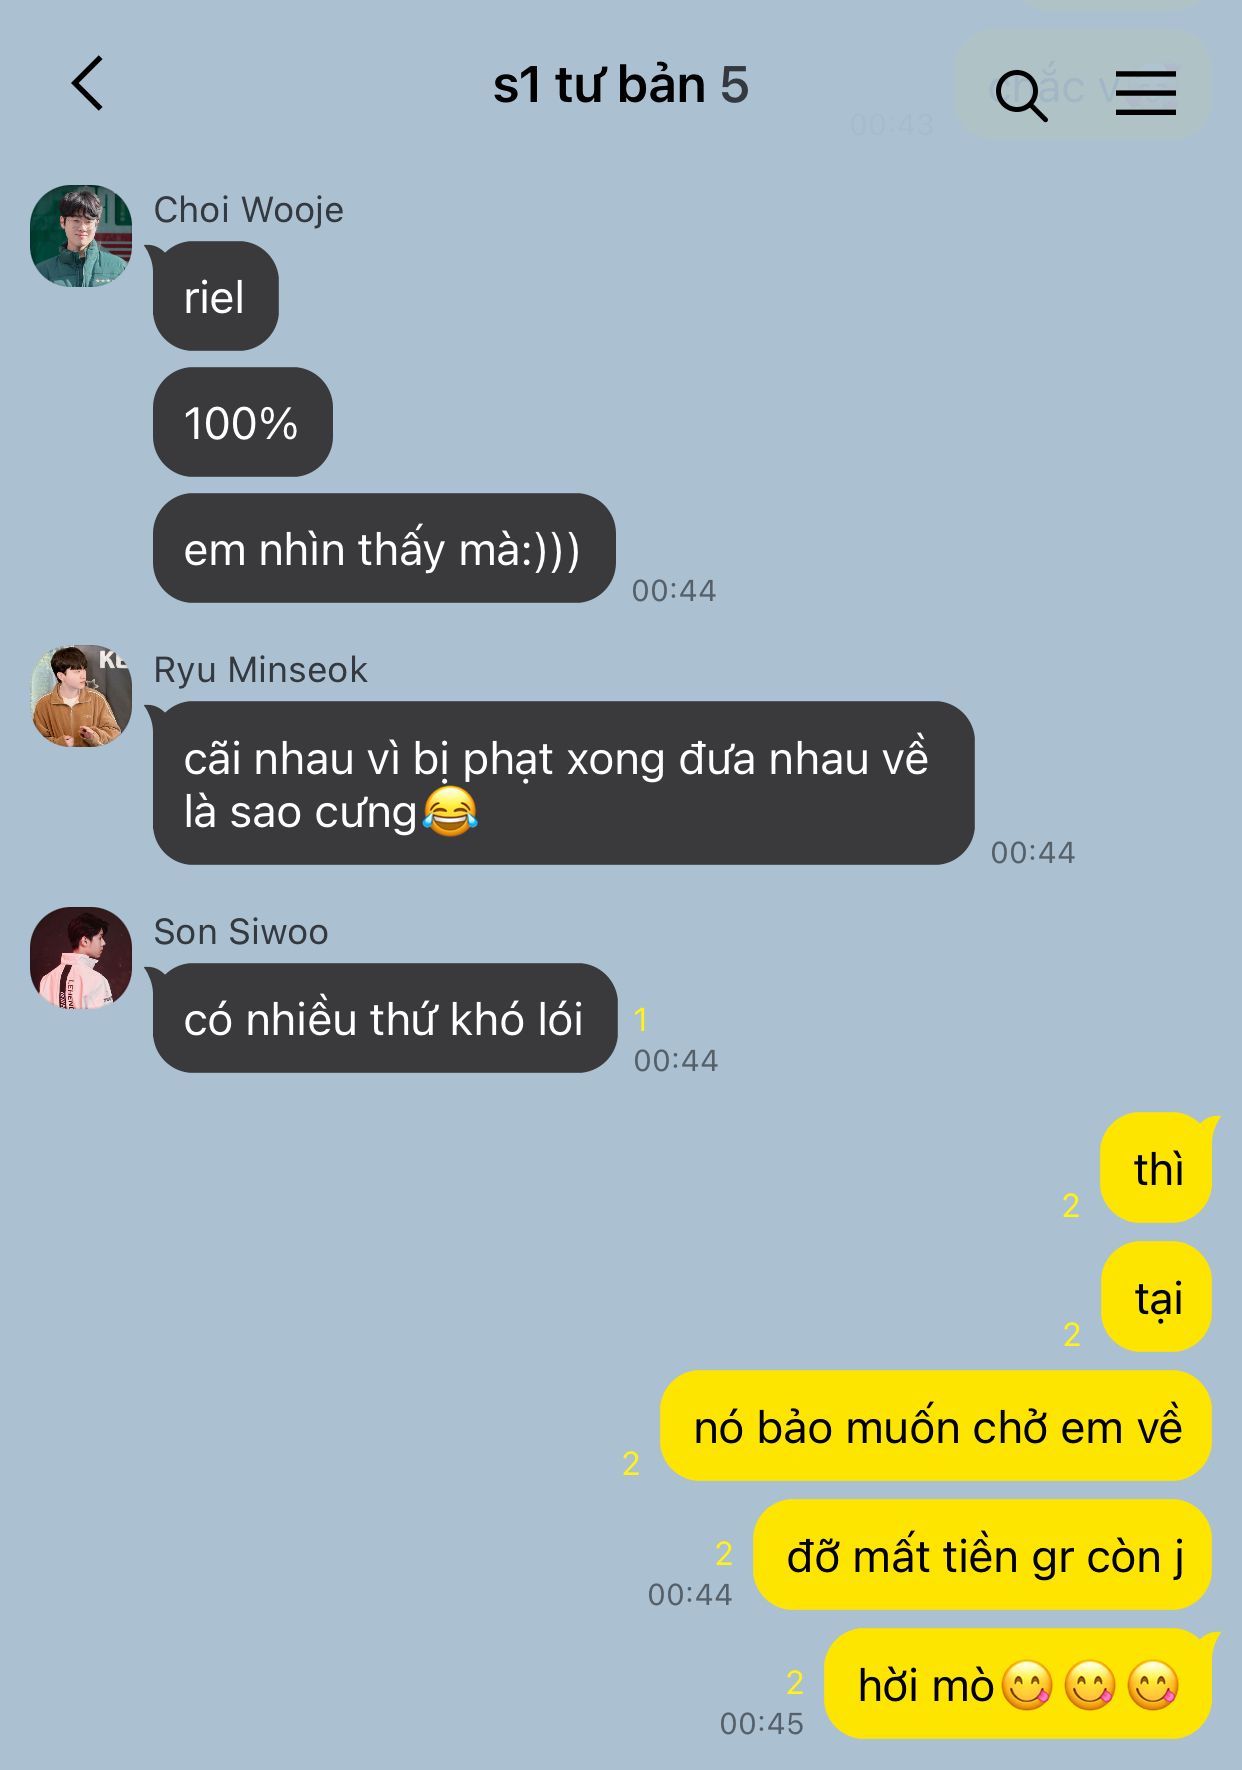The height and width of the screenshot is (1770, 1242).
Task: Click the sender name Choi Wooje
Action: (x=248, y=210)
